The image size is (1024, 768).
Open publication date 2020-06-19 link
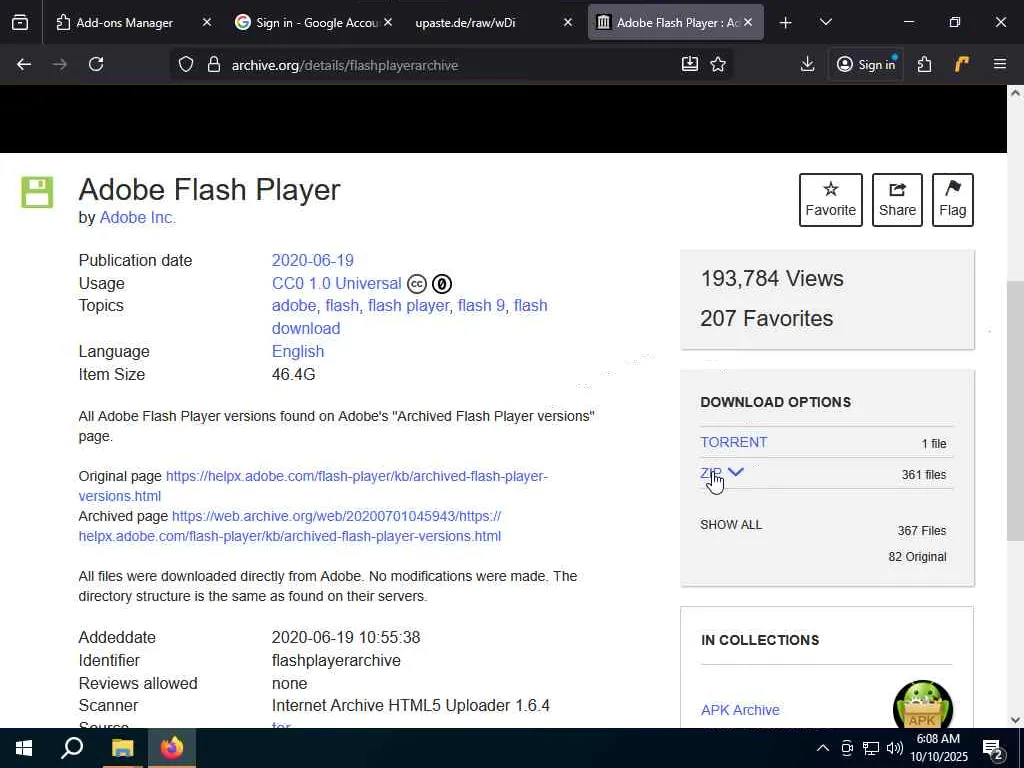[312, 261]
